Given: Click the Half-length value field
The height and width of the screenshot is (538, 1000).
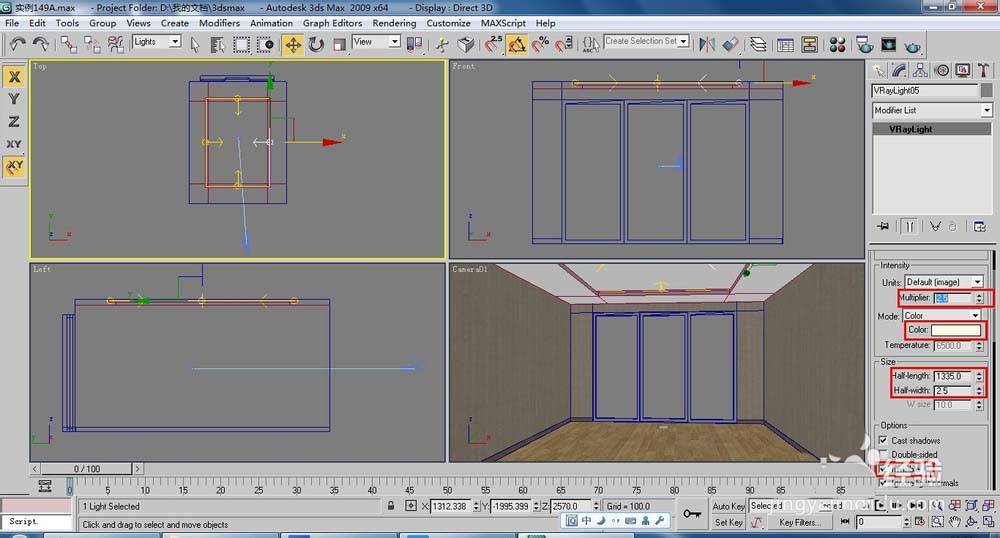Looking at the screenshot, I should tap(953, 376).
